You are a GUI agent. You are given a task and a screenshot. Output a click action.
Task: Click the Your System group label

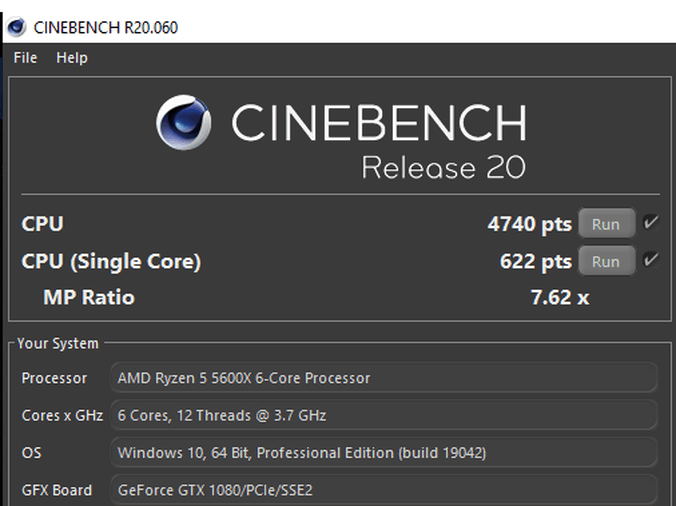pyautogui.click(x=58, y=344)
